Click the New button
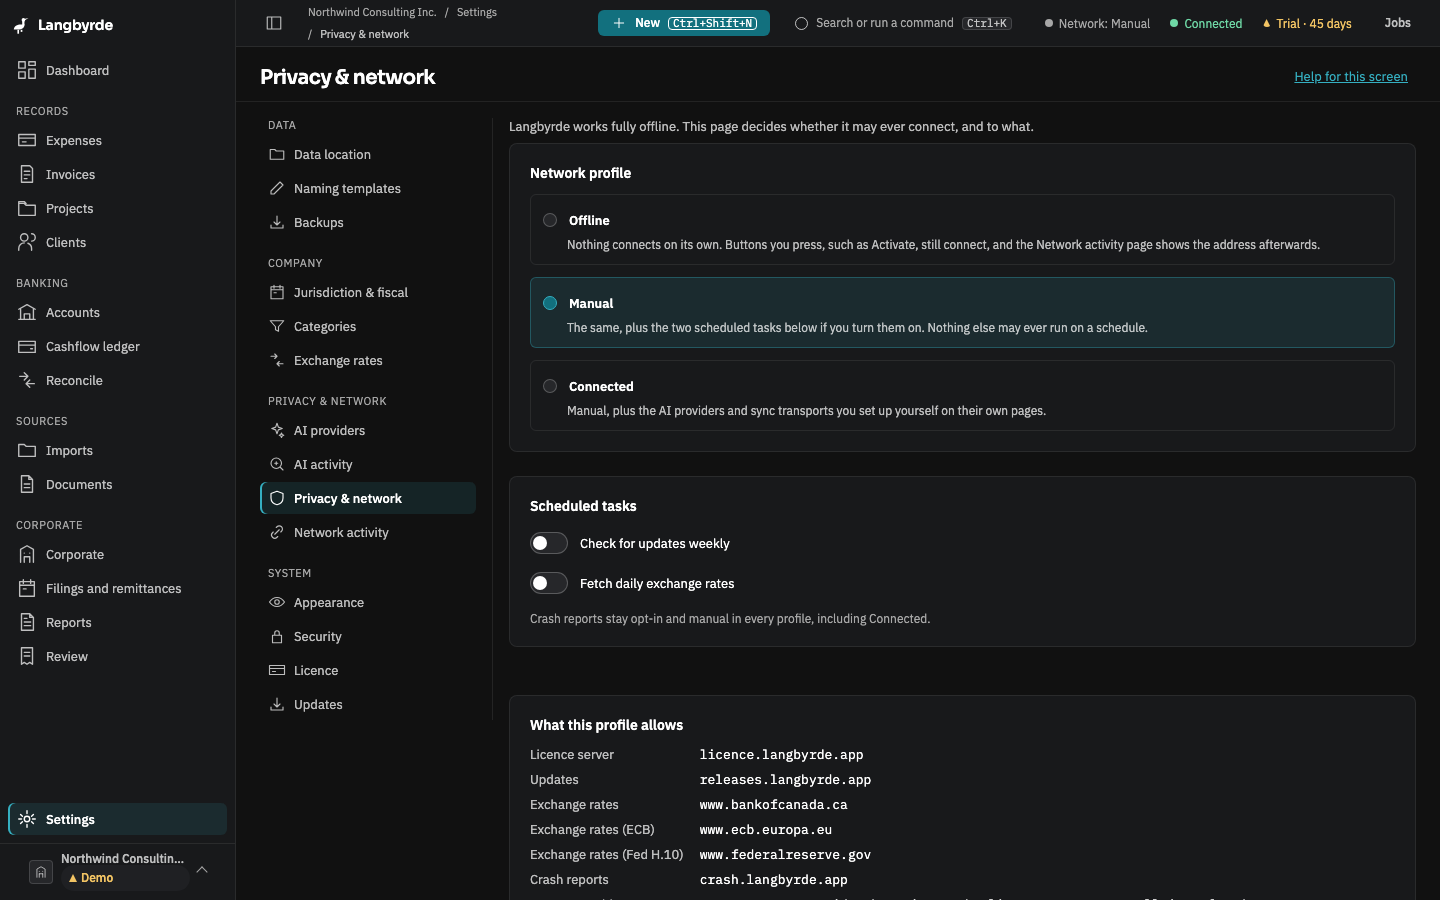Image resolution: width=1440 pixels, height=900 pixels. click(x=684, y=23)
